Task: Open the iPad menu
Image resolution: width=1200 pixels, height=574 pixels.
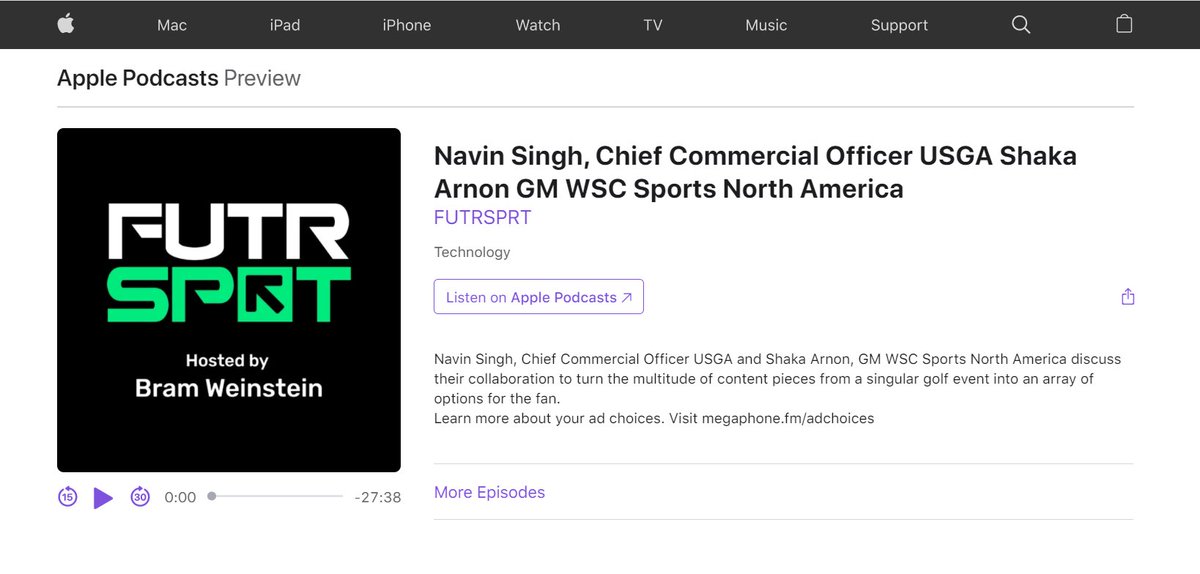Action: (x=285, y=25)
